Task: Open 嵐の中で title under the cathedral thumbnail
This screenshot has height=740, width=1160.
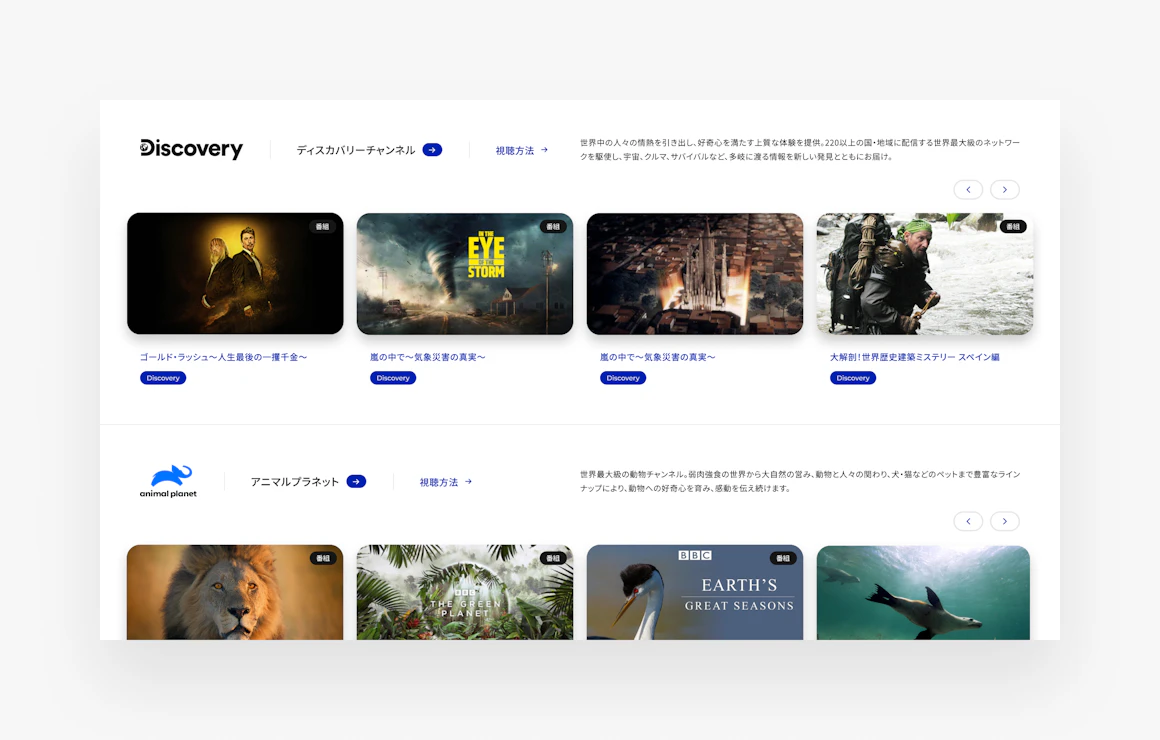Action: click(x=658, y=357)
